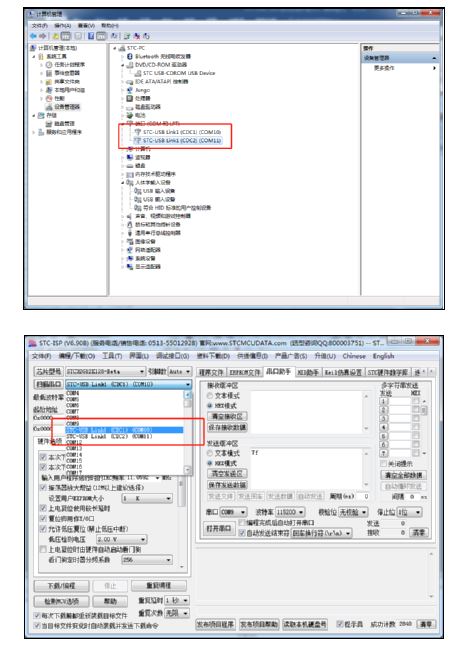Expand More Actions arrow in Actions pane
This screenshot has height=651, width=470.
pos(434,68)
